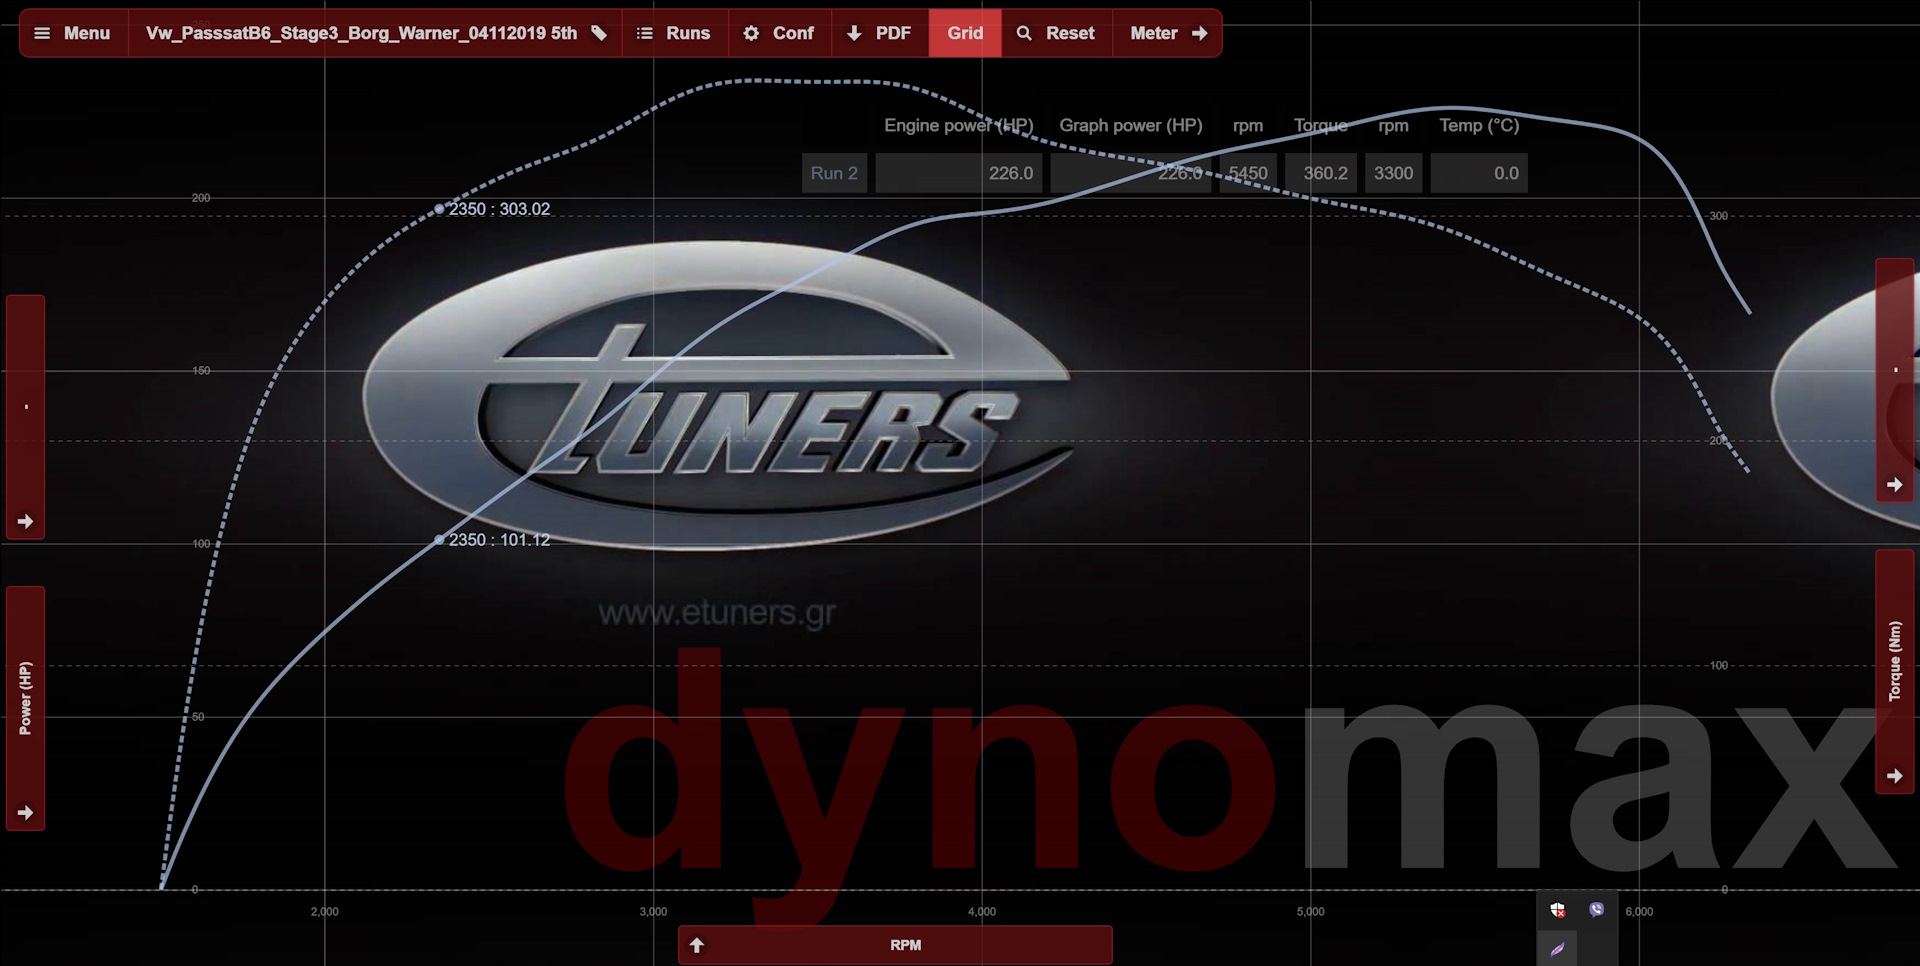Click the RPM axis label bar

point(895,945)
